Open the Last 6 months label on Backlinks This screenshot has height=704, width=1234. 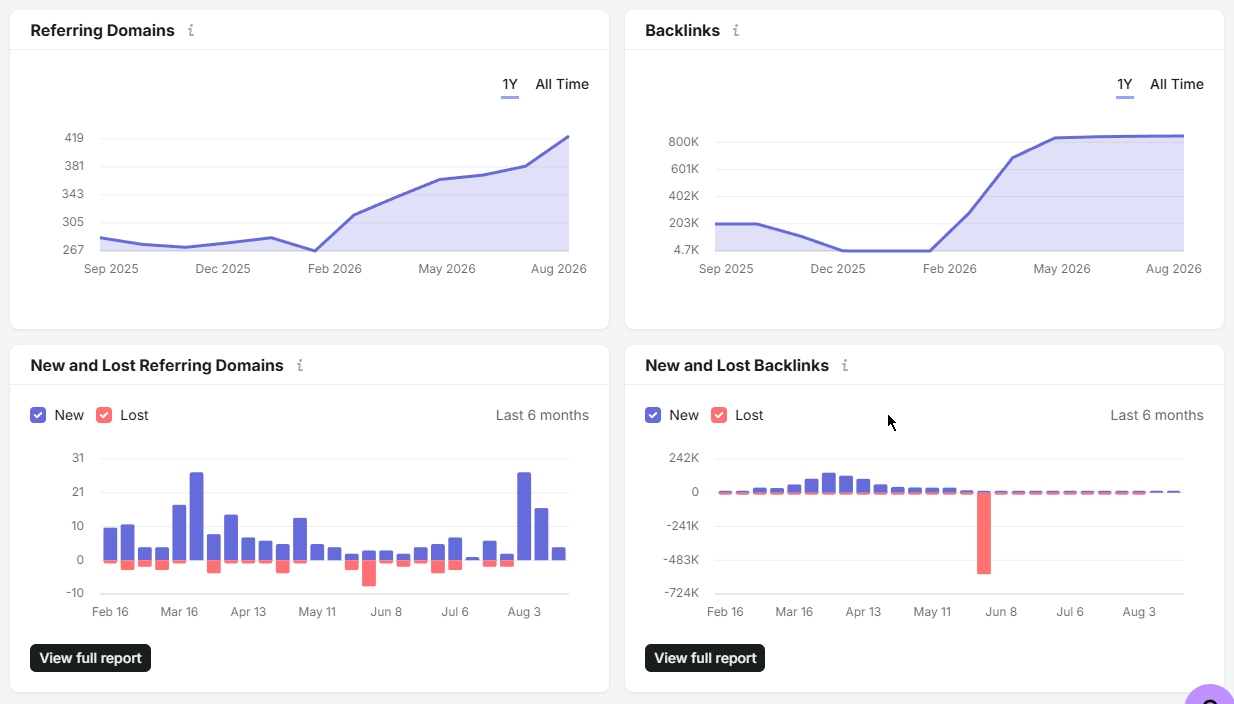(x=1157, y=415)
